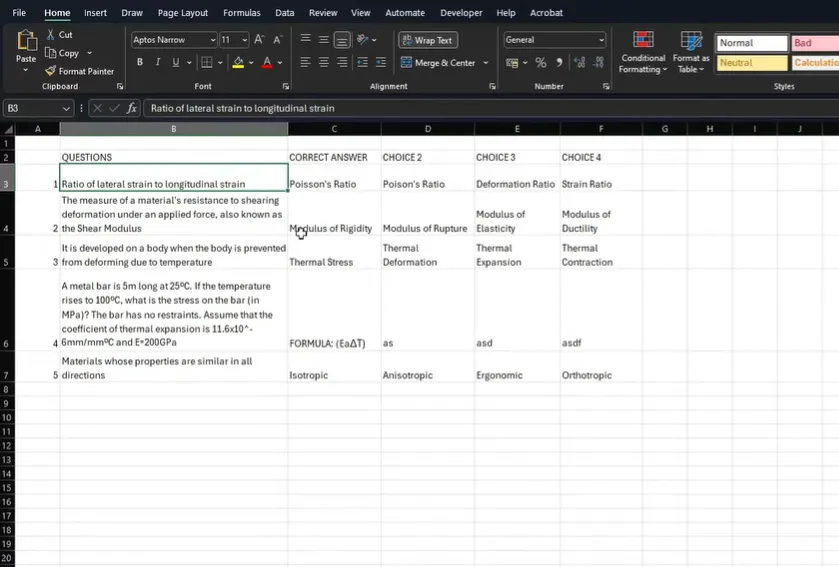Click the Cut scissors icon
Viewport: 839px width, 567px height.
[x=51, y=35]
